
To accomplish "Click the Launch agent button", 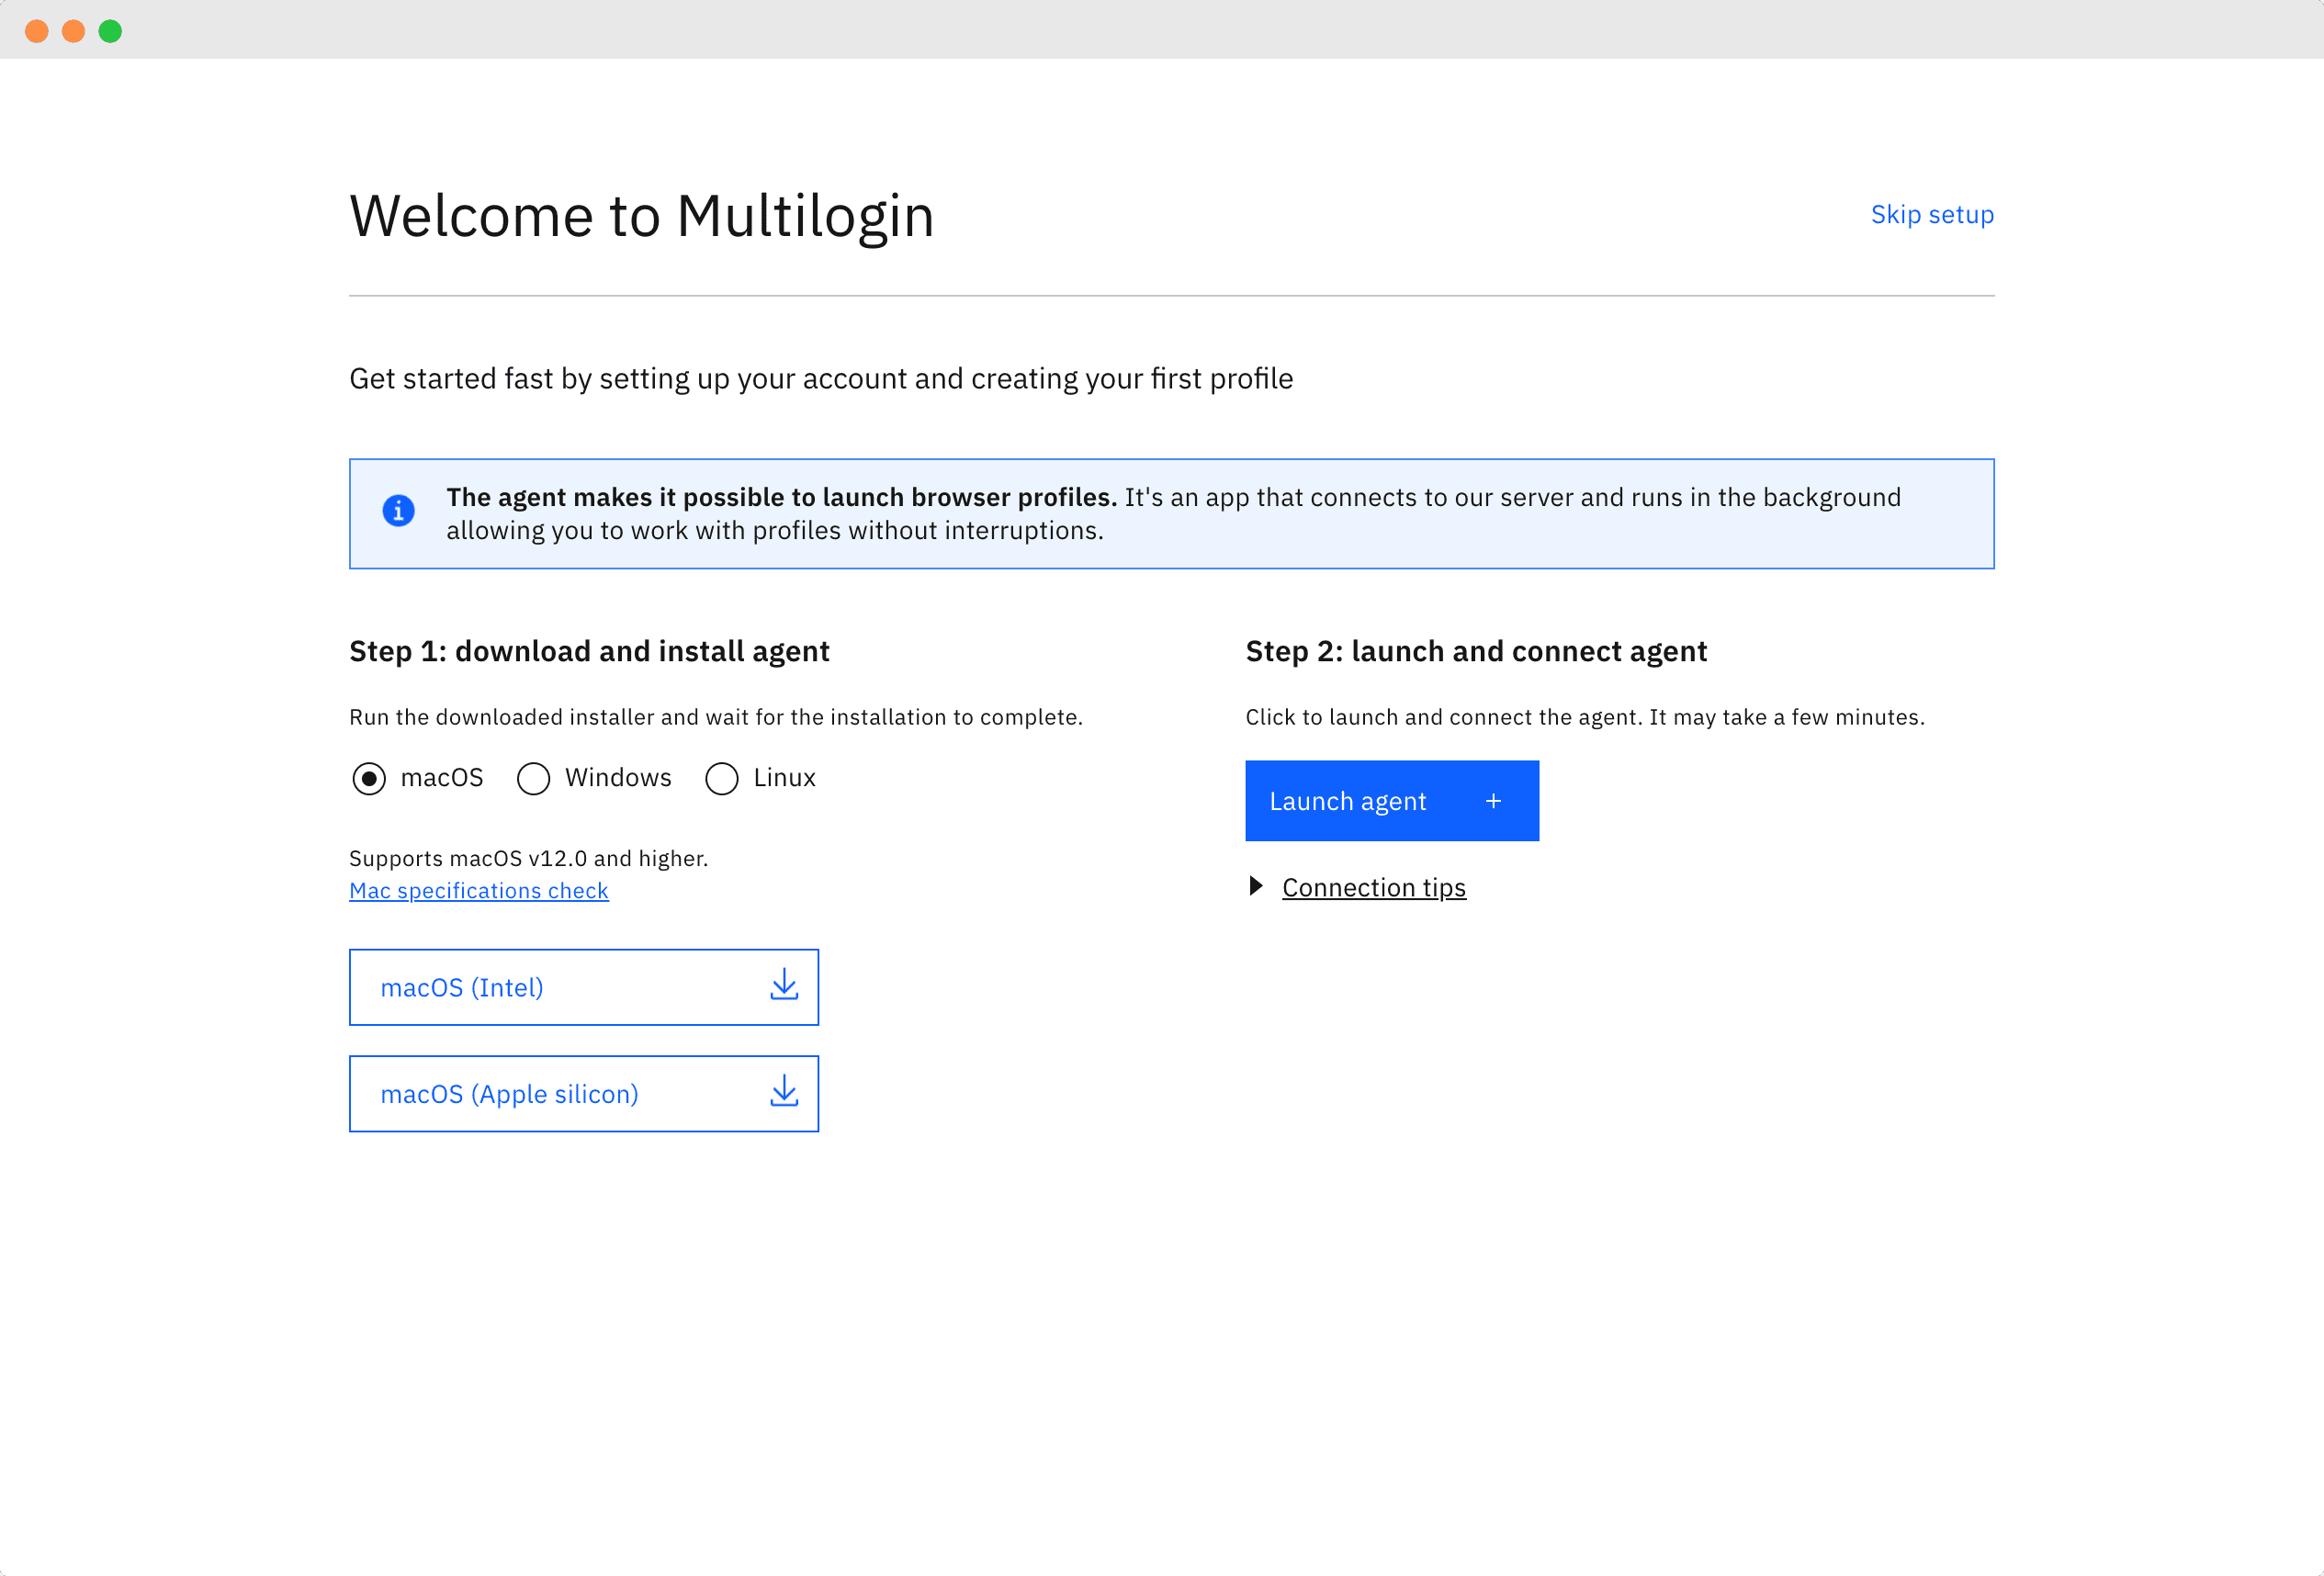I will click(1392, 801).
